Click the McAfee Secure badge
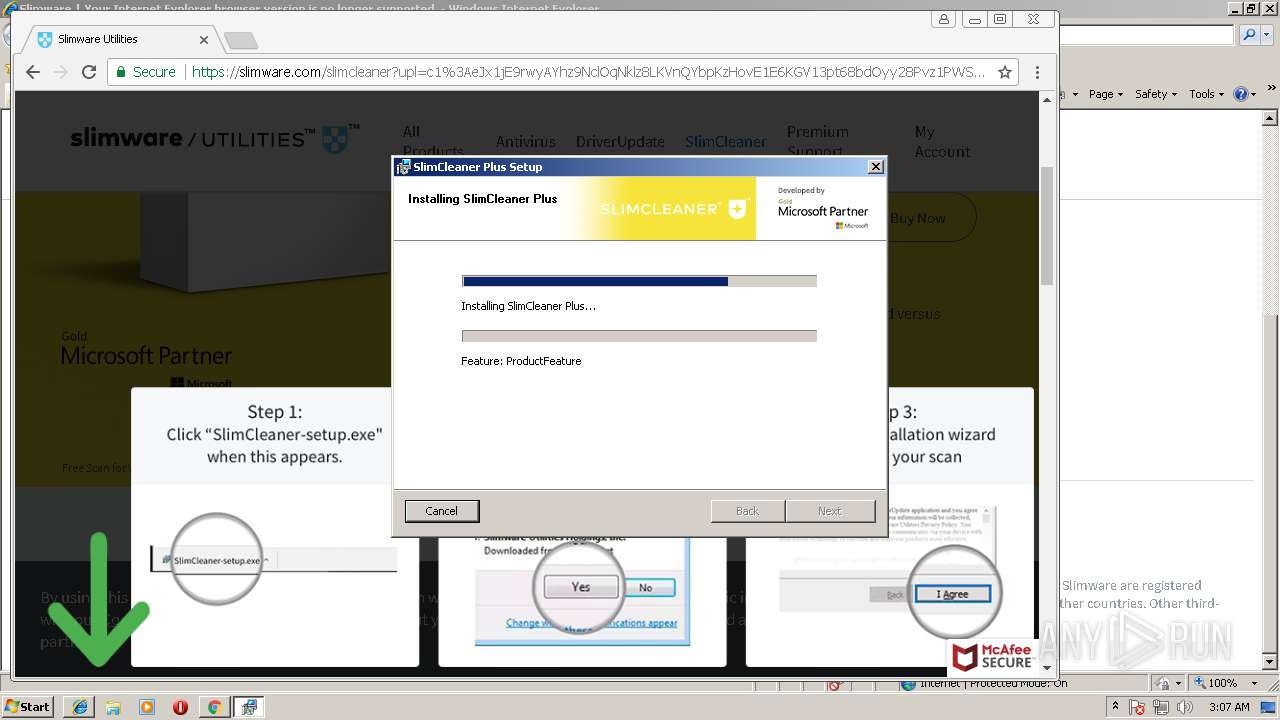Viewport: 1280px width, 720px height. pos(991,657)
